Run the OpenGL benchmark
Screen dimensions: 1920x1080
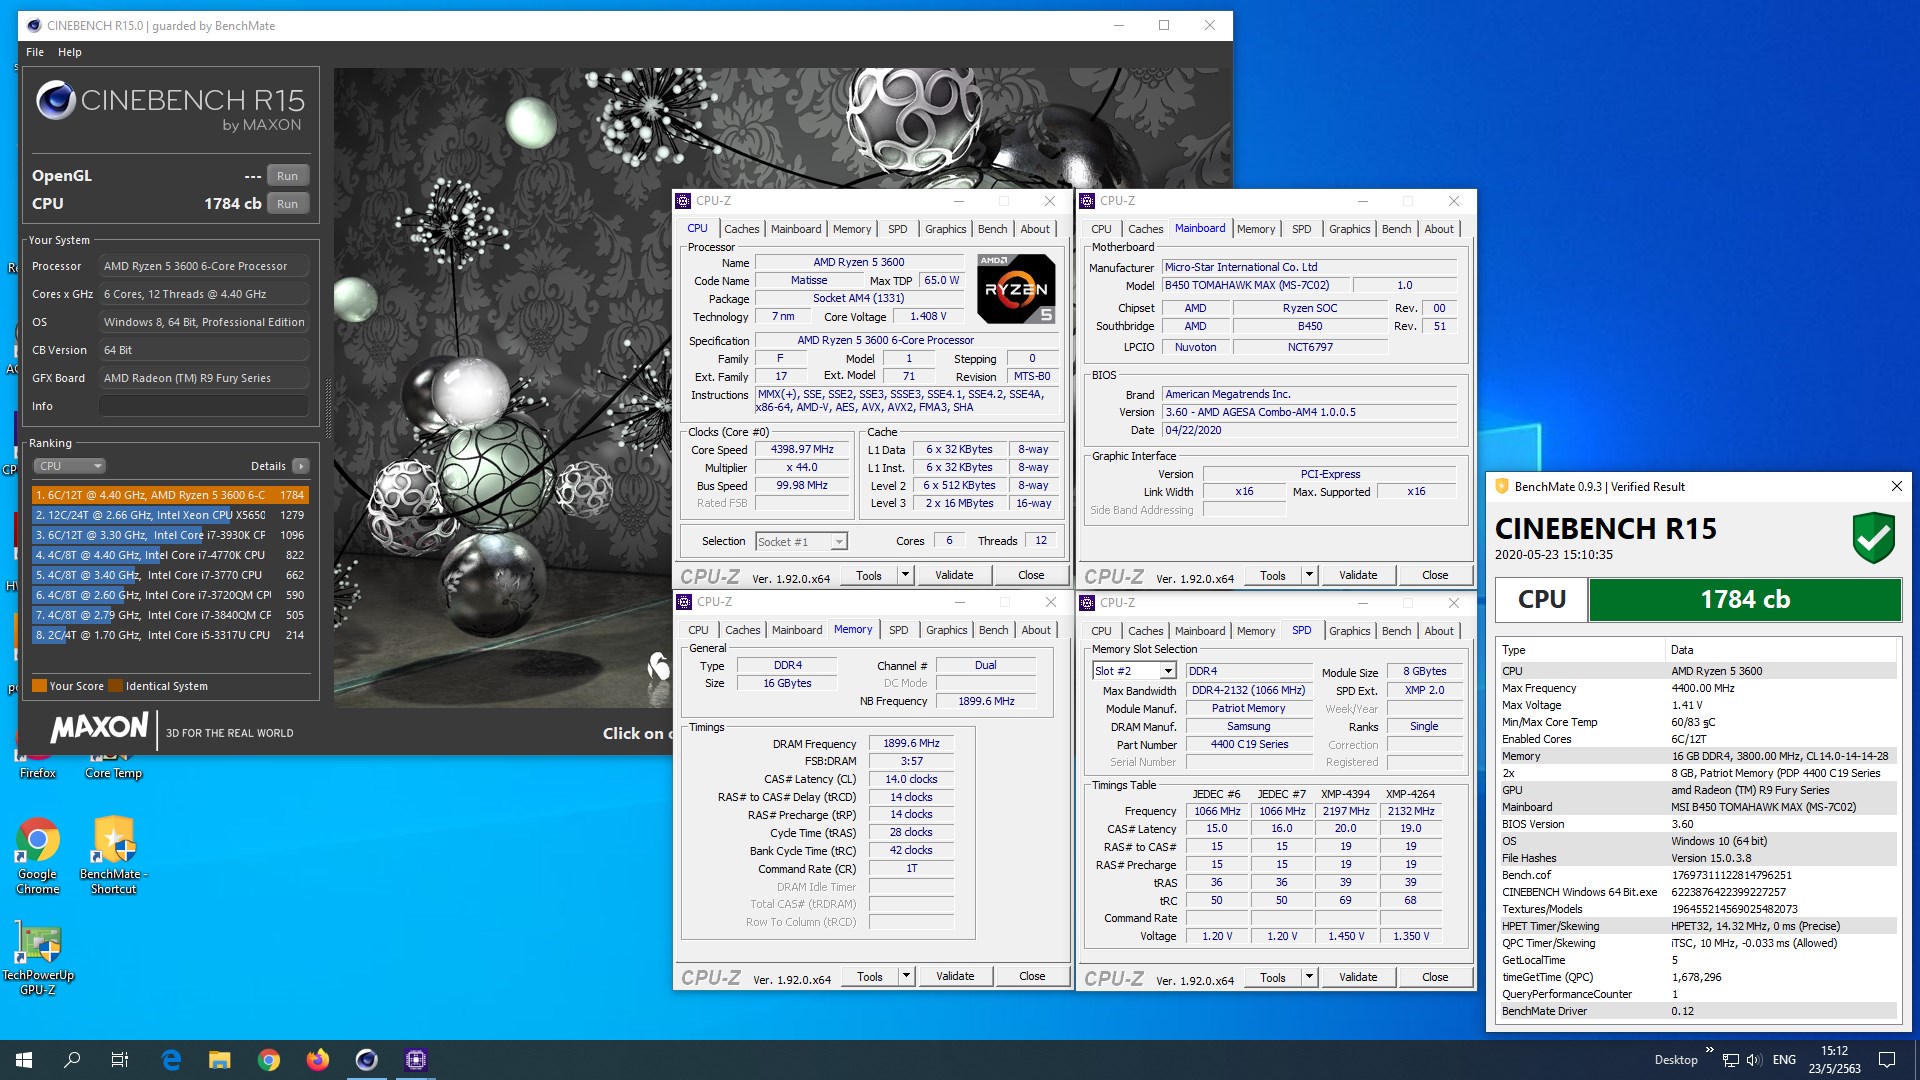pos(287,176)
